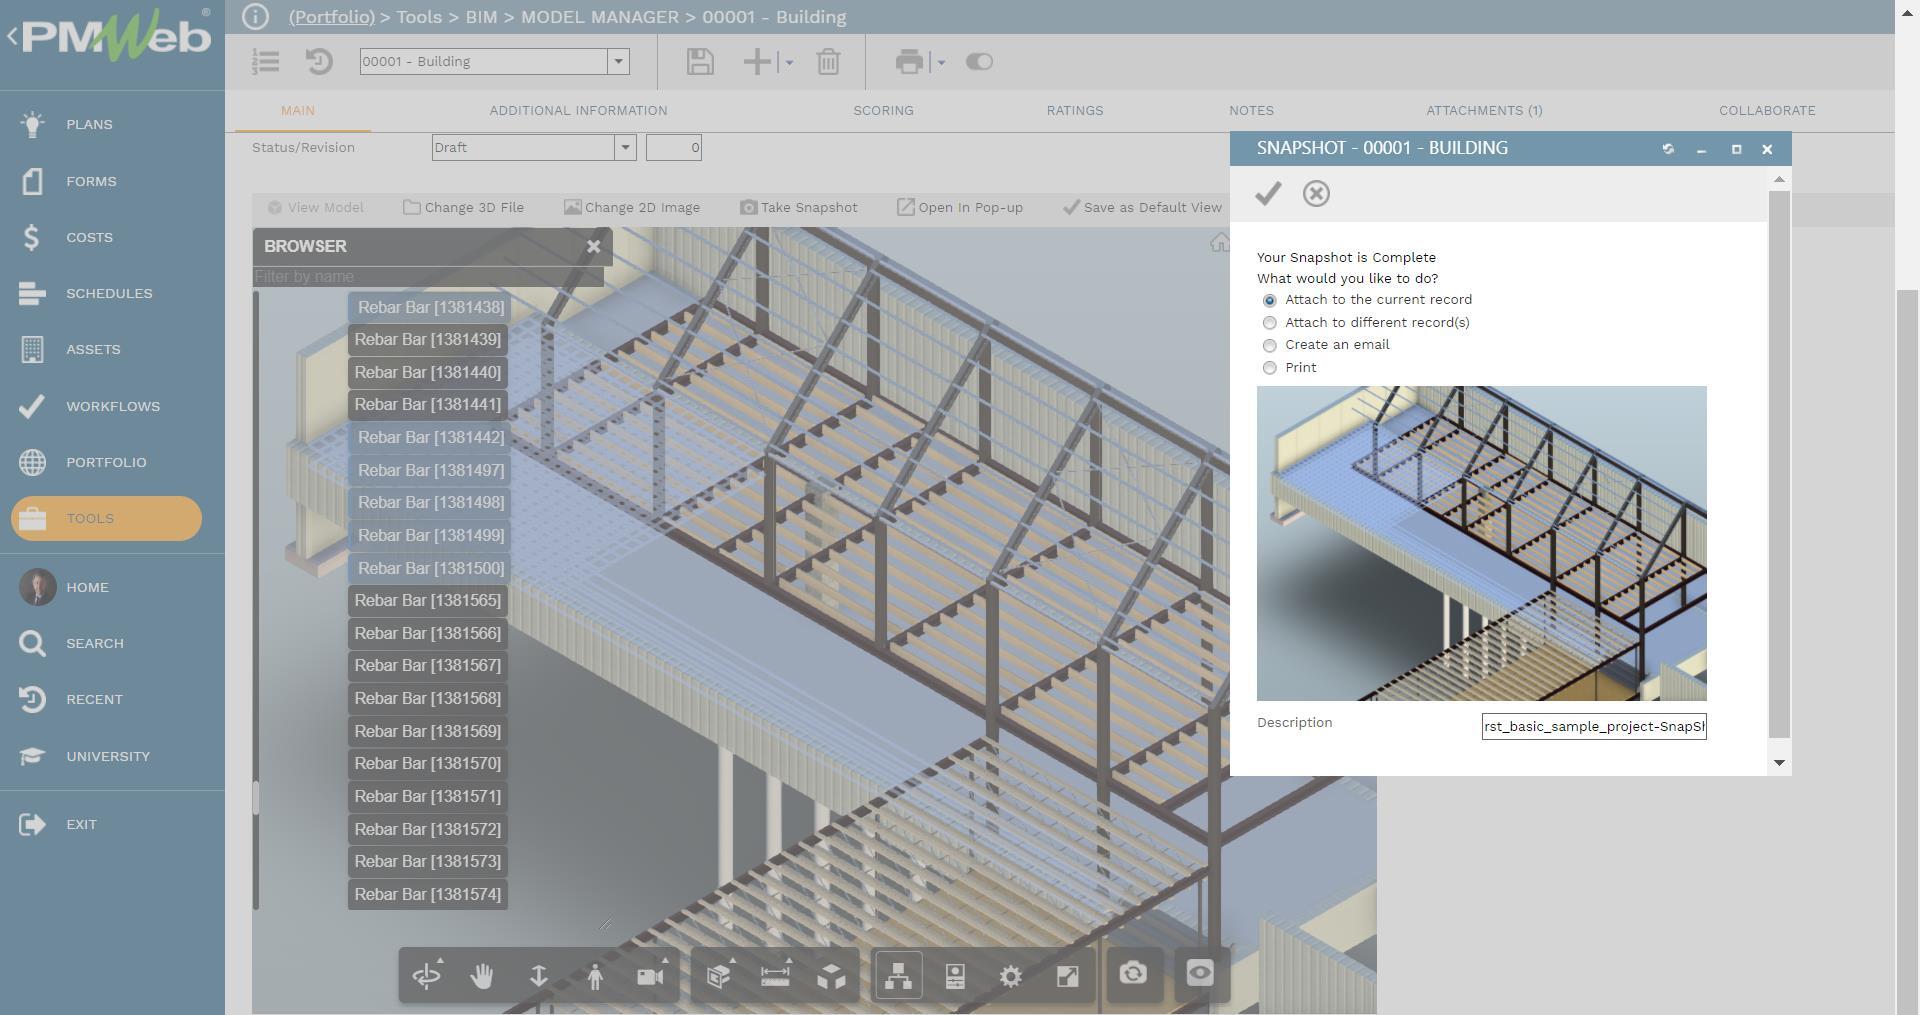Click the history clock icon in toolbar
This screenshot has height=1015, width=1920.
click(x=319, y=62)
